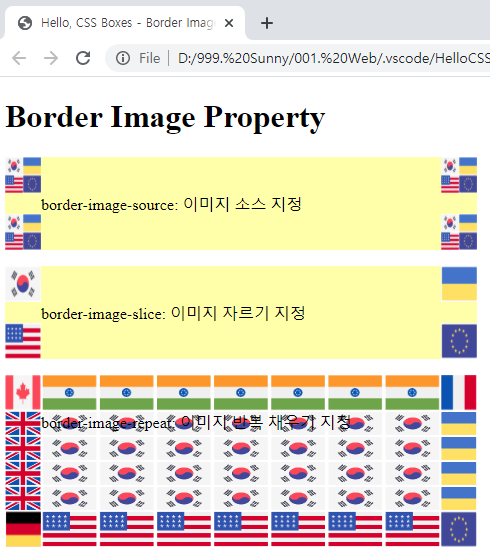The image size is (490, 558).
Task: Click the Border Image Property heading
Action: coord(165,117)
